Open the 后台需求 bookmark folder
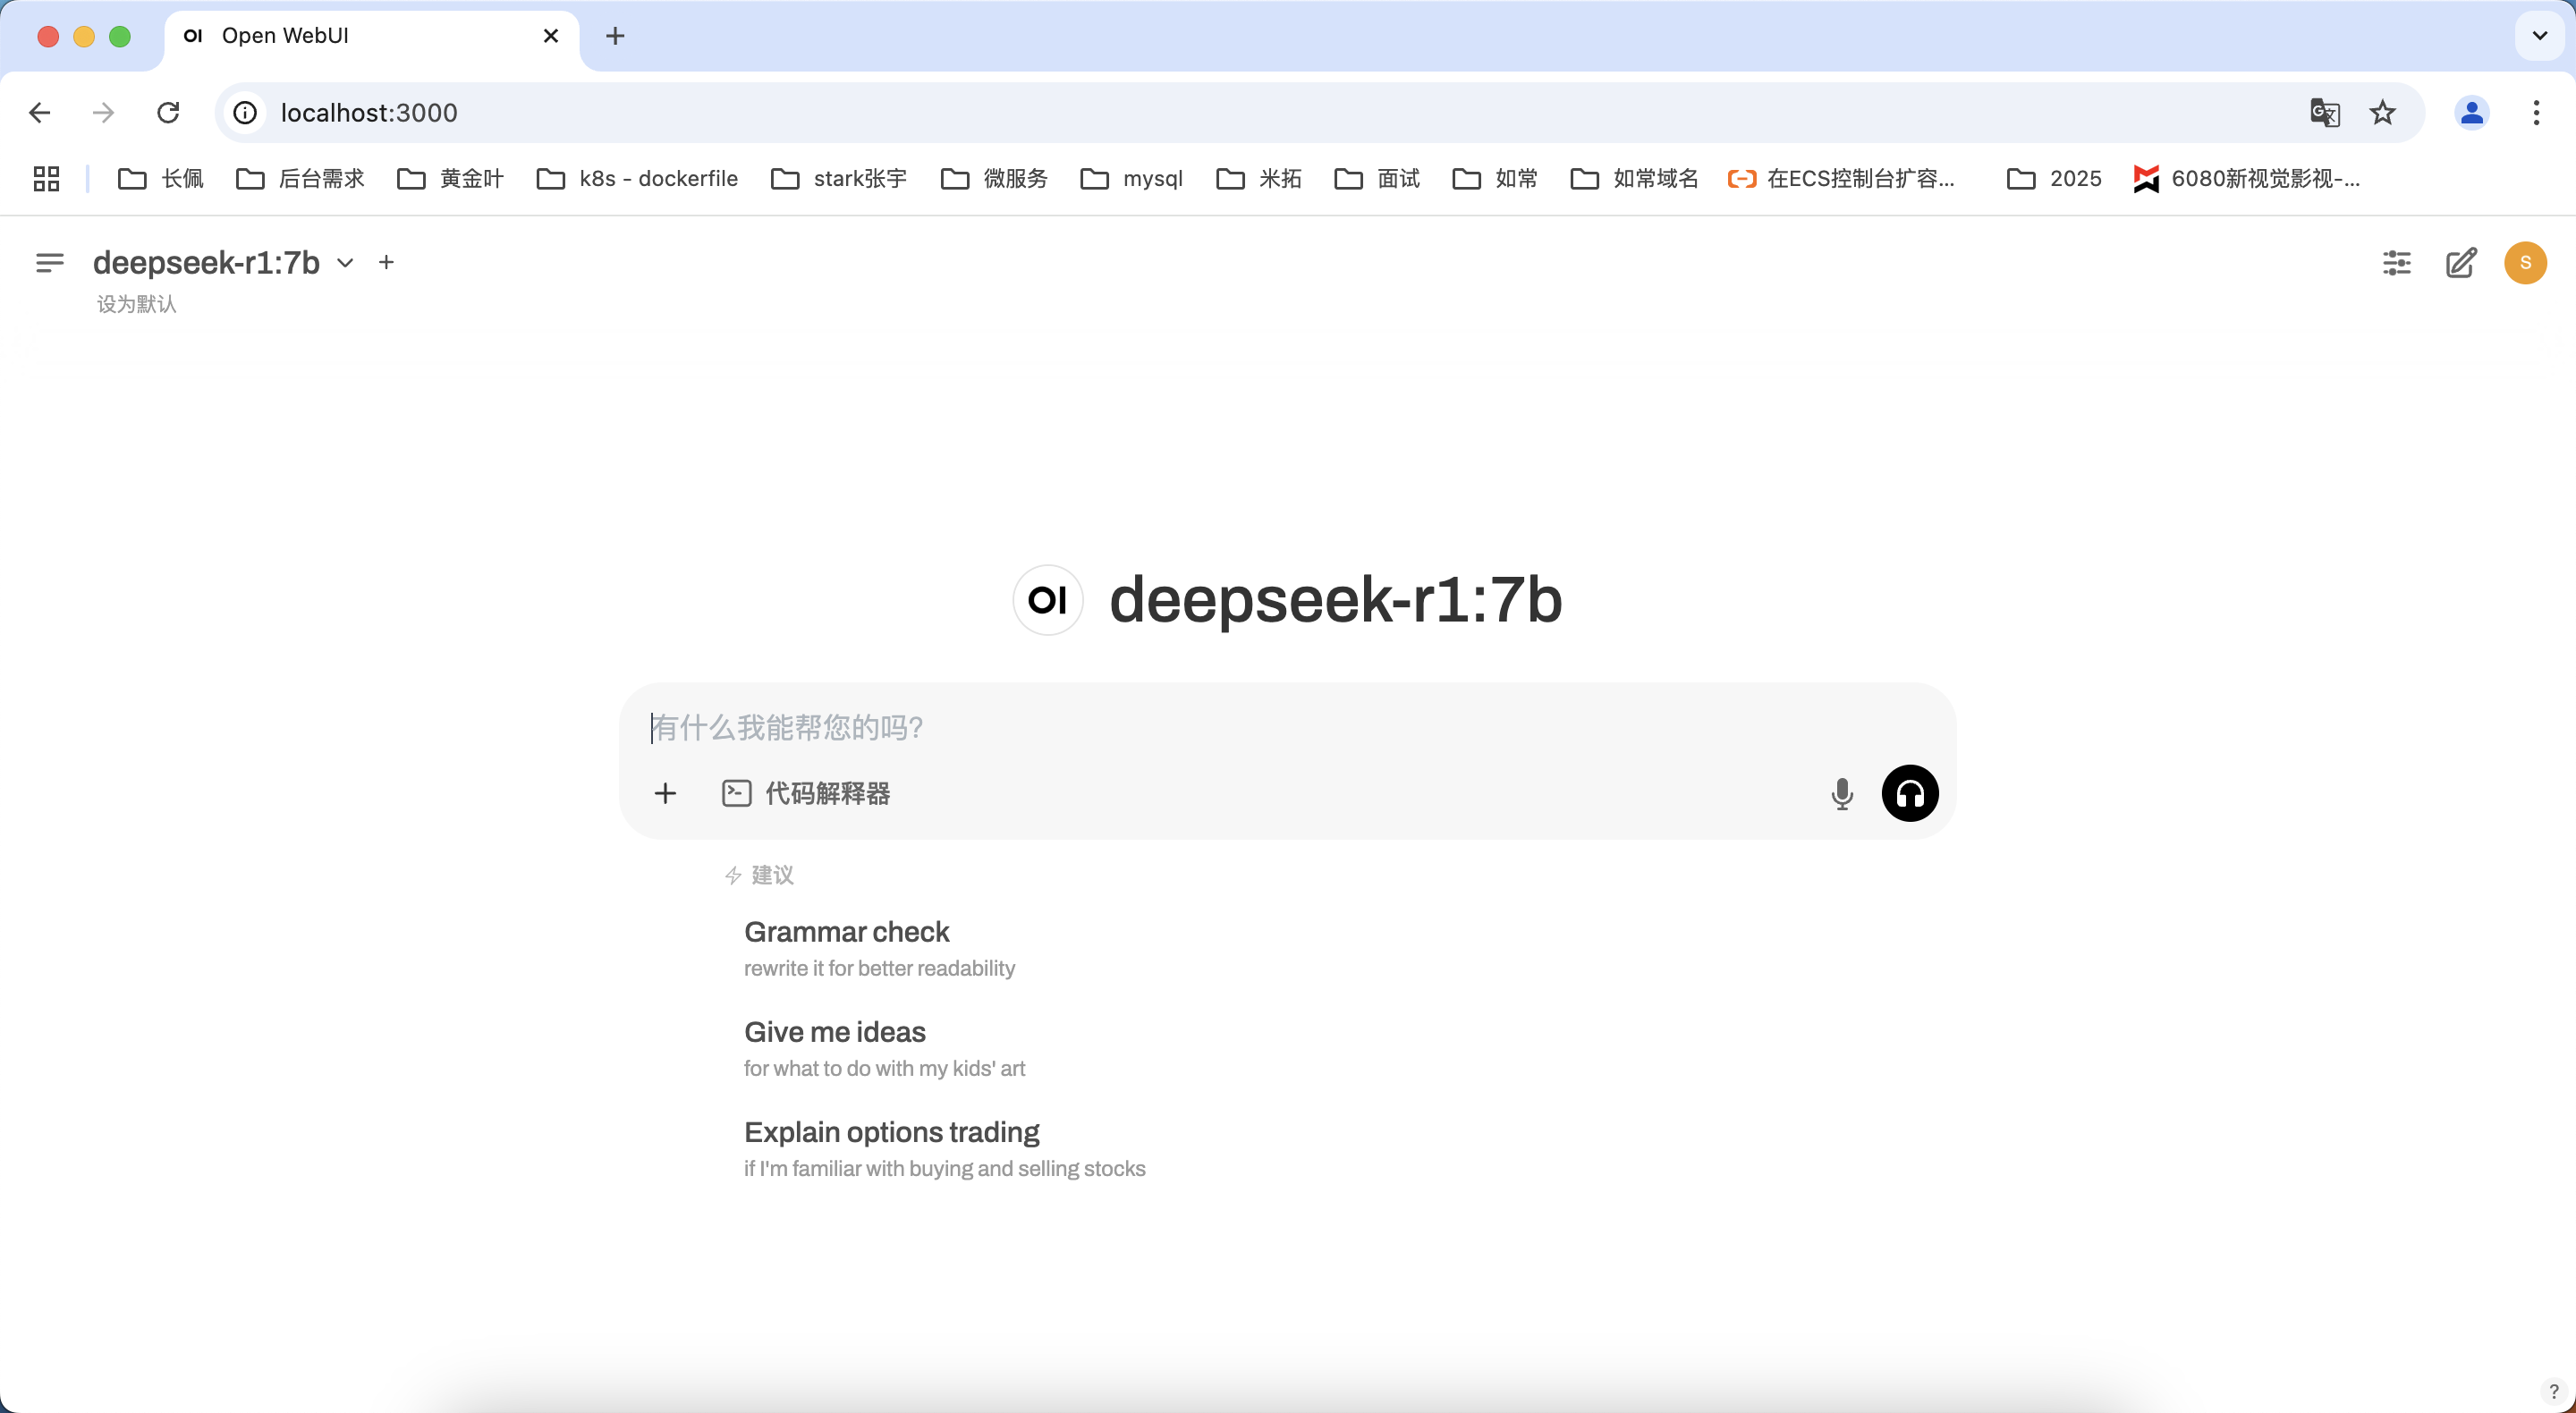This screenshot has width=2576, height=1413. tap(300, 179)
